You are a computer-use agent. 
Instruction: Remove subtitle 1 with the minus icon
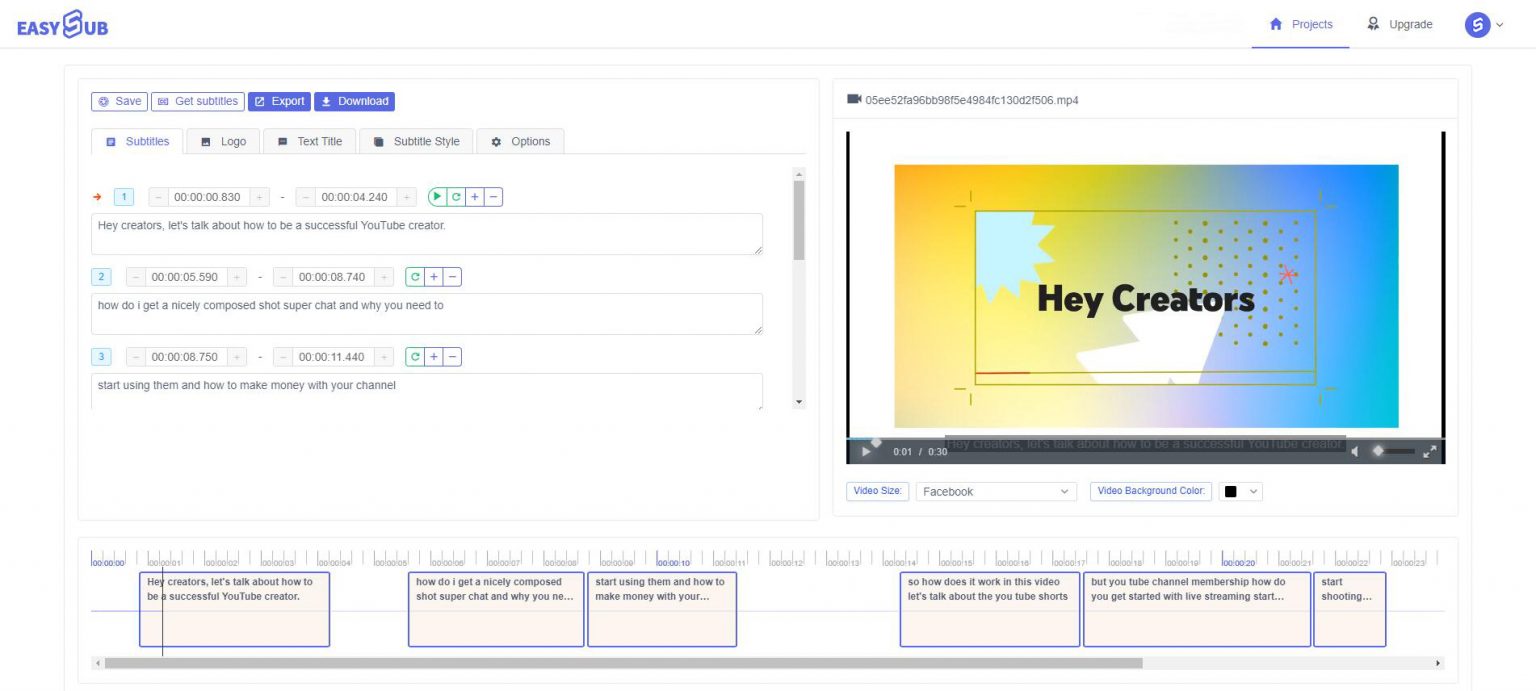[x=493, y=197]
